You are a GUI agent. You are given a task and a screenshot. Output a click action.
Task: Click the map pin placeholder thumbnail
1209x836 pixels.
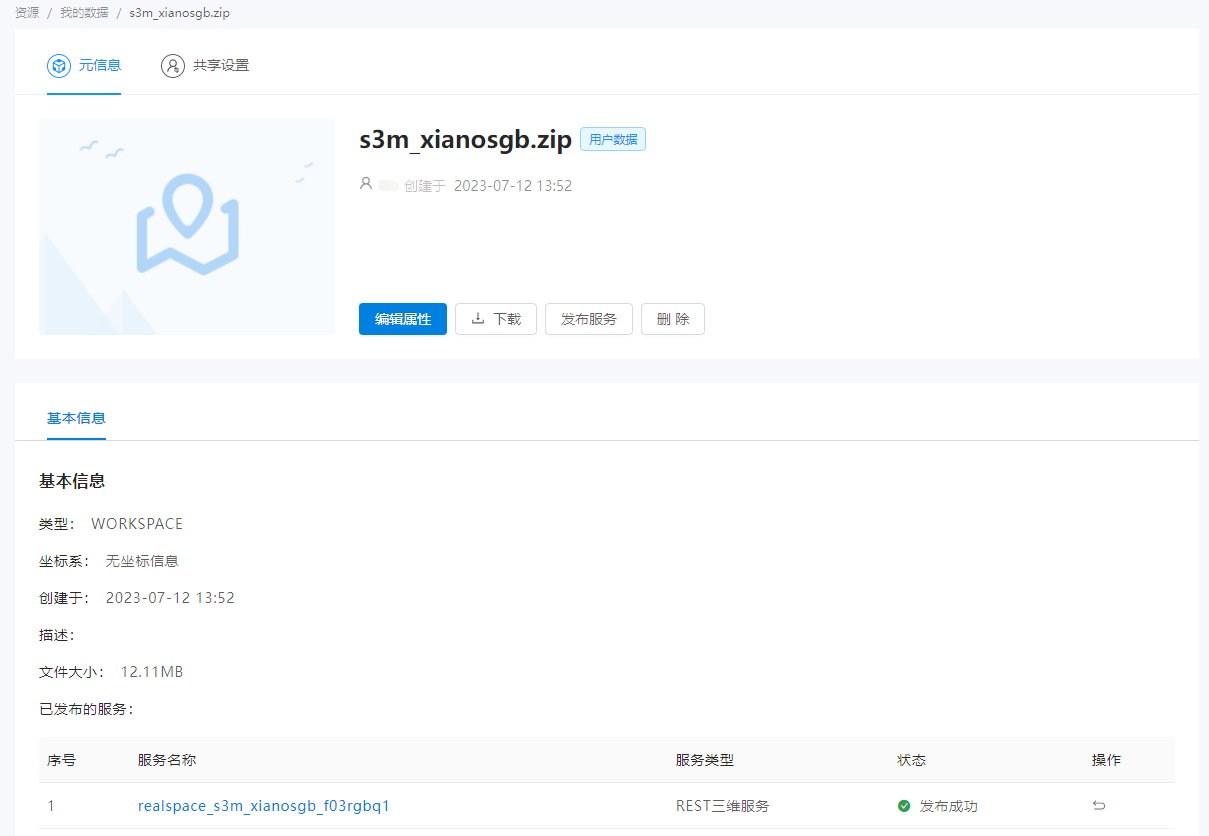click(187, 227)
